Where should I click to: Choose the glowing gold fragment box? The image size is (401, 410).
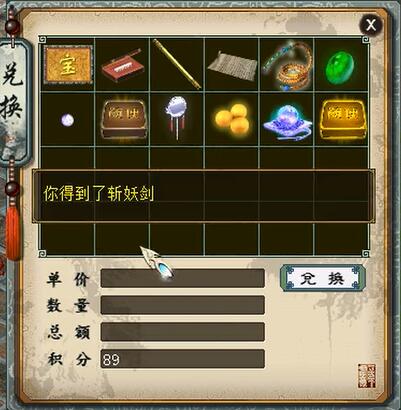341,119
